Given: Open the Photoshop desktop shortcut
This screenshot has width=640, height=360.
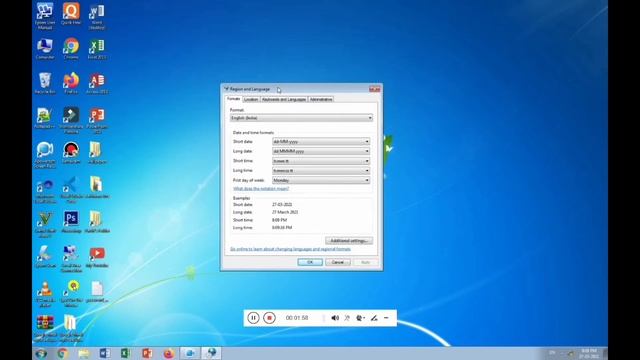Looking at the screenshot, I should coord(71,222).
